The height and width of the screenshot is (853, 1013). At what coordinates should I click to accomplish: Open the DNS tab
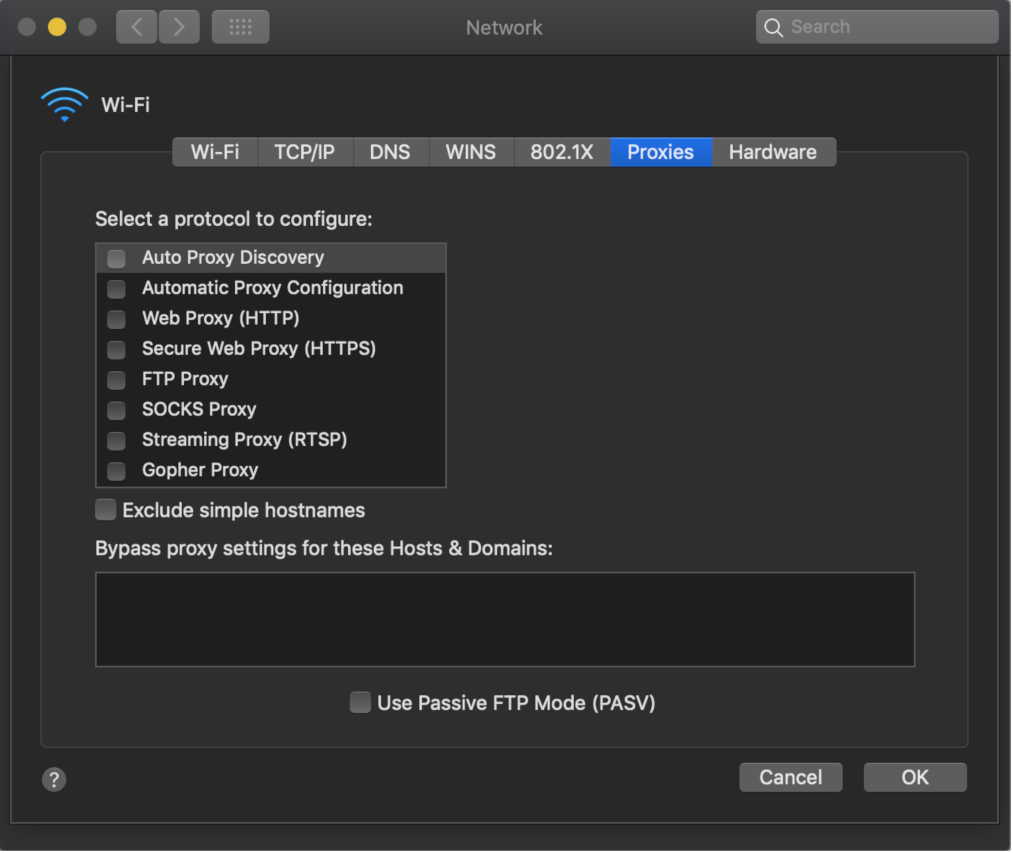click(x=390, y=153)
